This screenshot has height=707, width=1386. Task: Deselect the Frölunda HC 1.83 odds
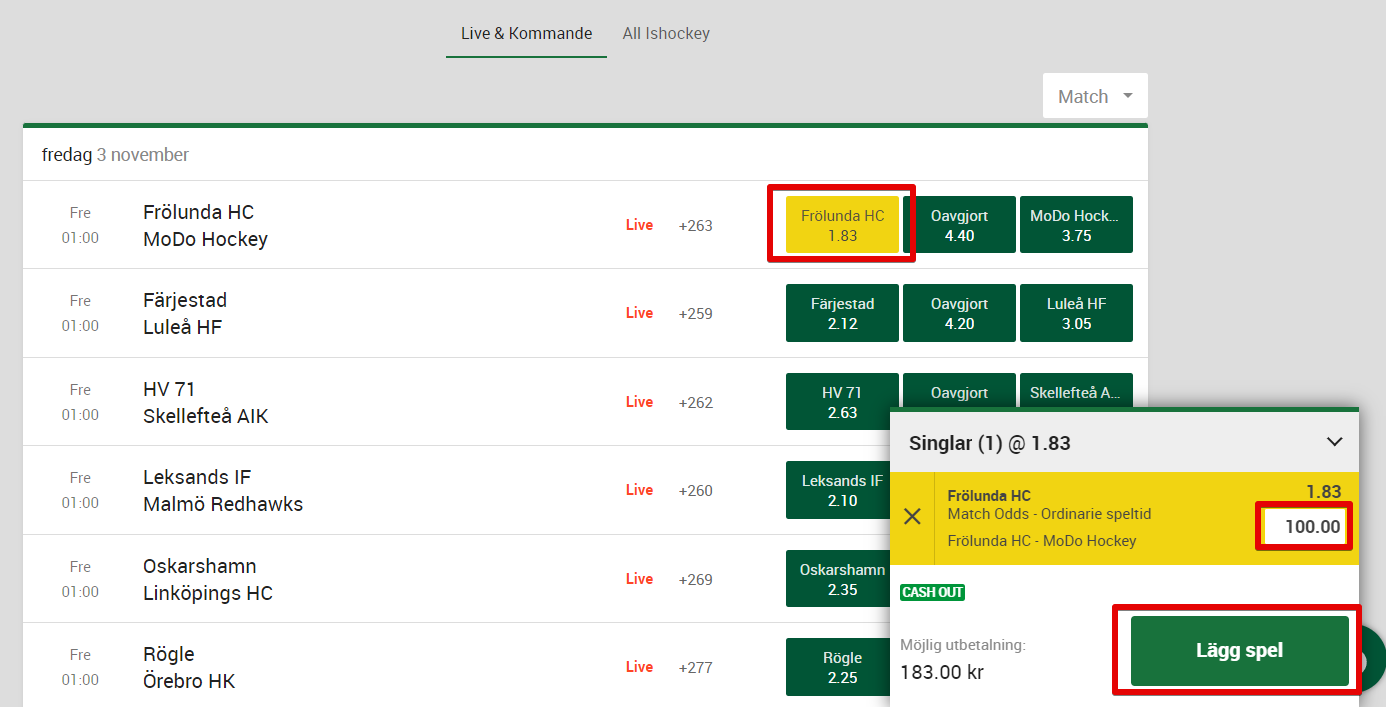coord(842,224)
